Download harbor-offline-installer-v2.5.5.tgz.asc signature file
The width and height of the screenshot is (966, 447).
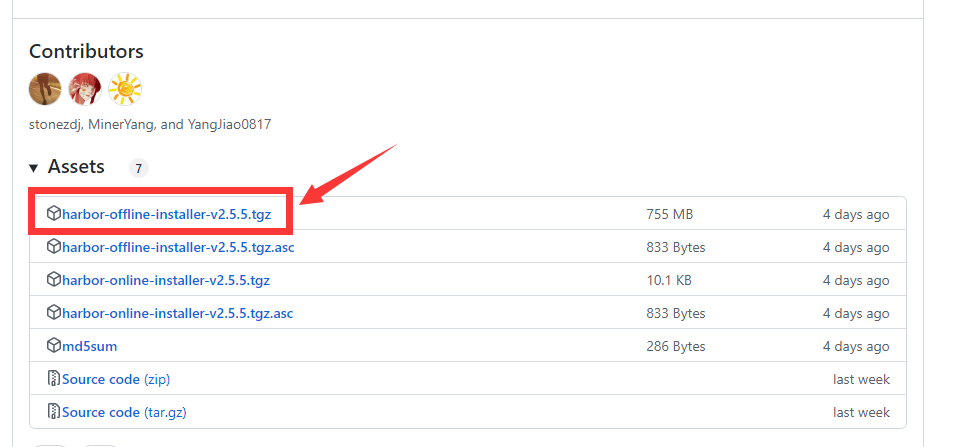click(x=178, y=248)
